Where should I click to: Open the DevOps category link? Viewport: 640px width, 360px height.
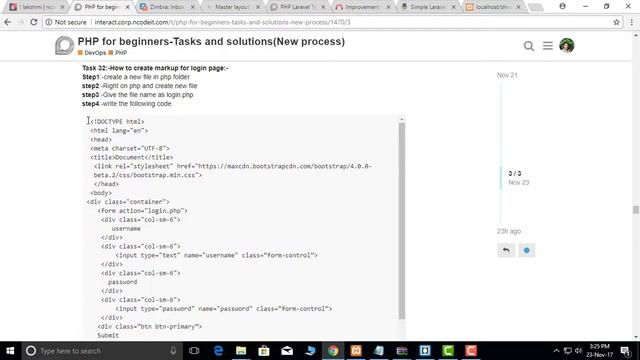(92, 53)
